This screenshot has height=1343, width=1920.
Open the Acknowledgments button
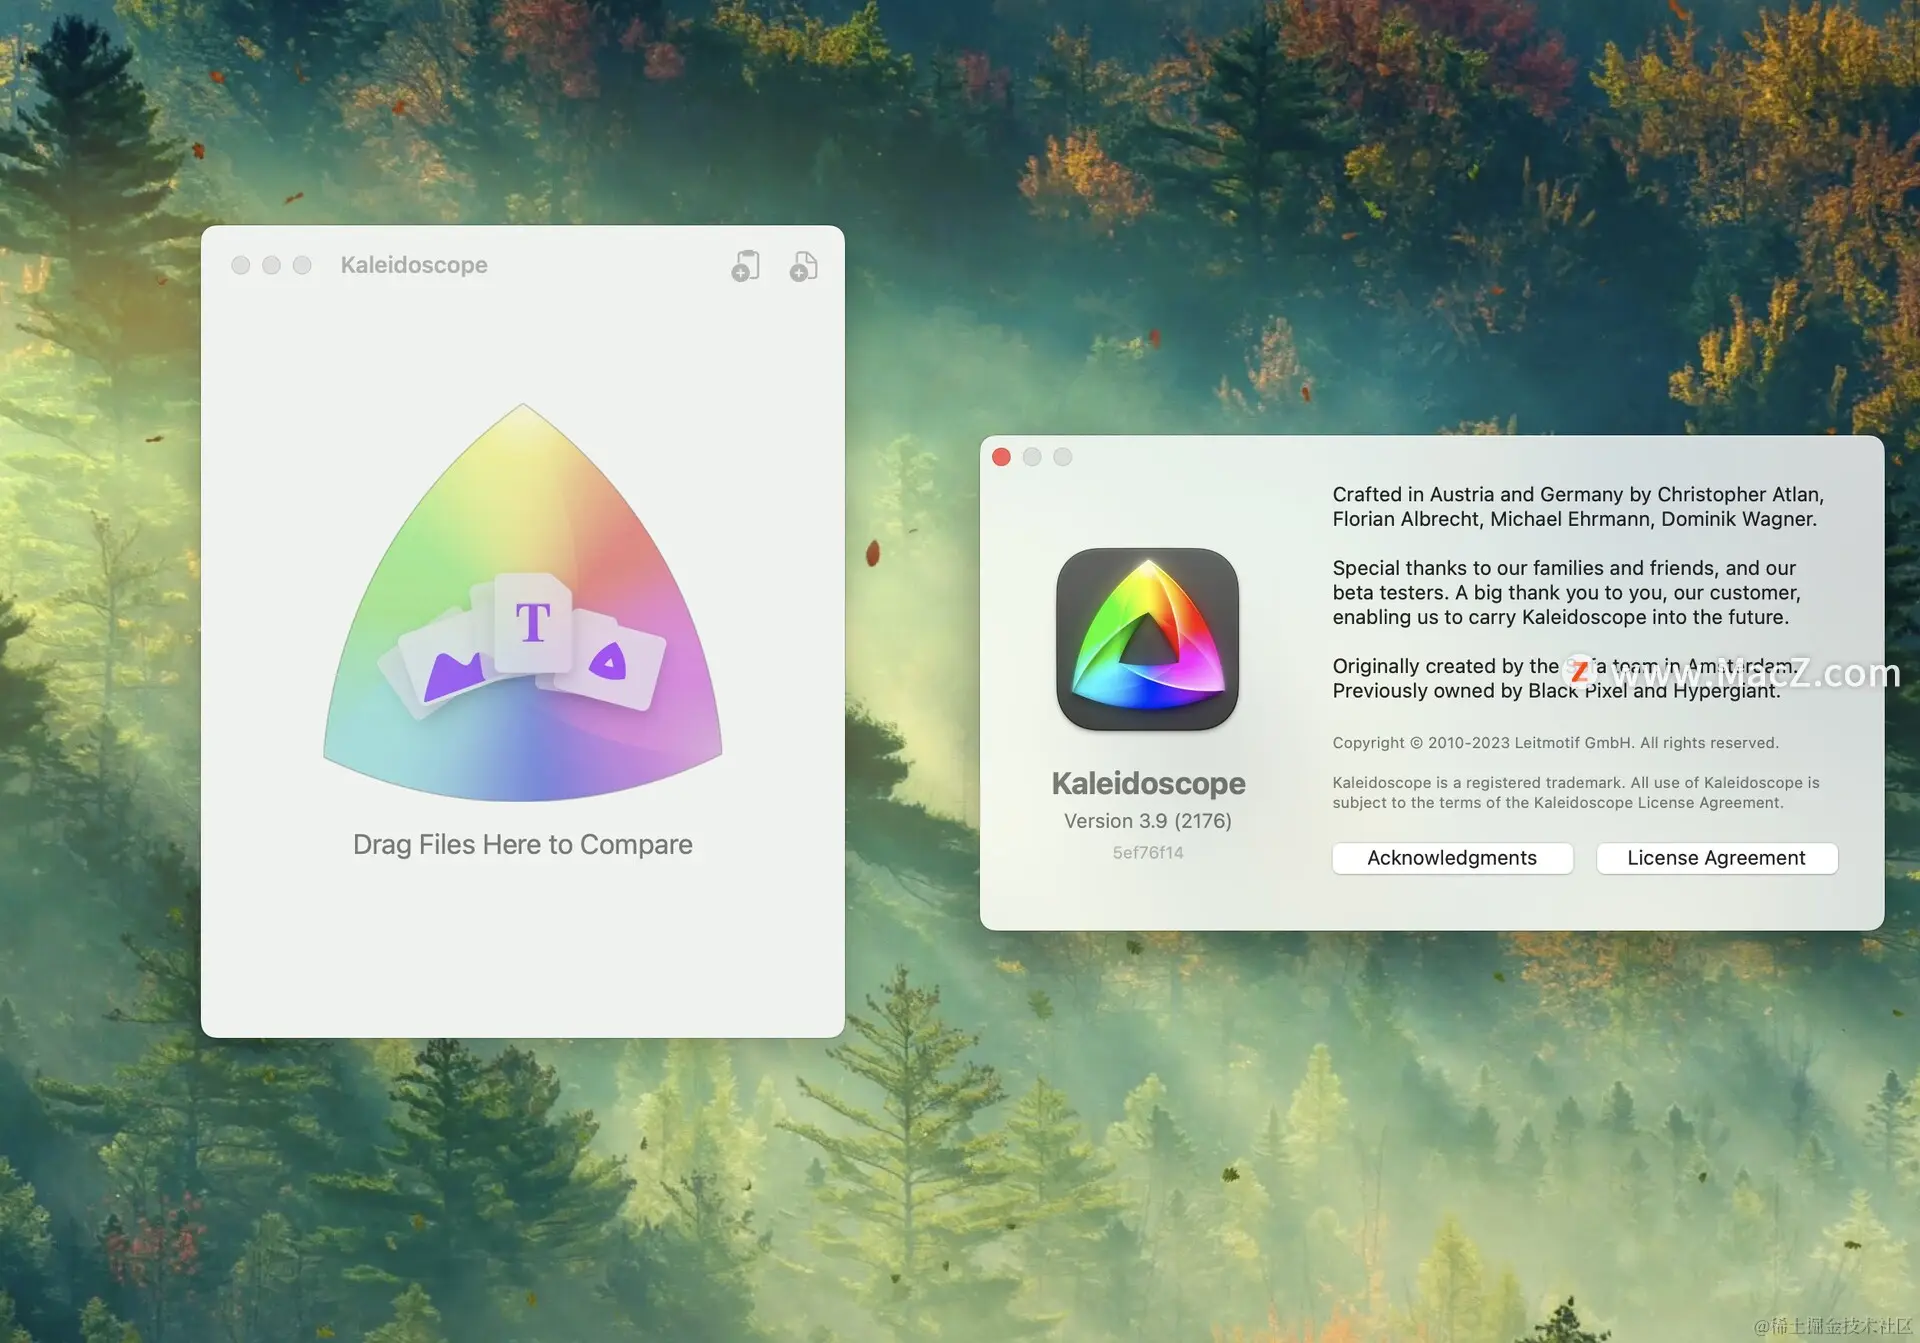1451,858
